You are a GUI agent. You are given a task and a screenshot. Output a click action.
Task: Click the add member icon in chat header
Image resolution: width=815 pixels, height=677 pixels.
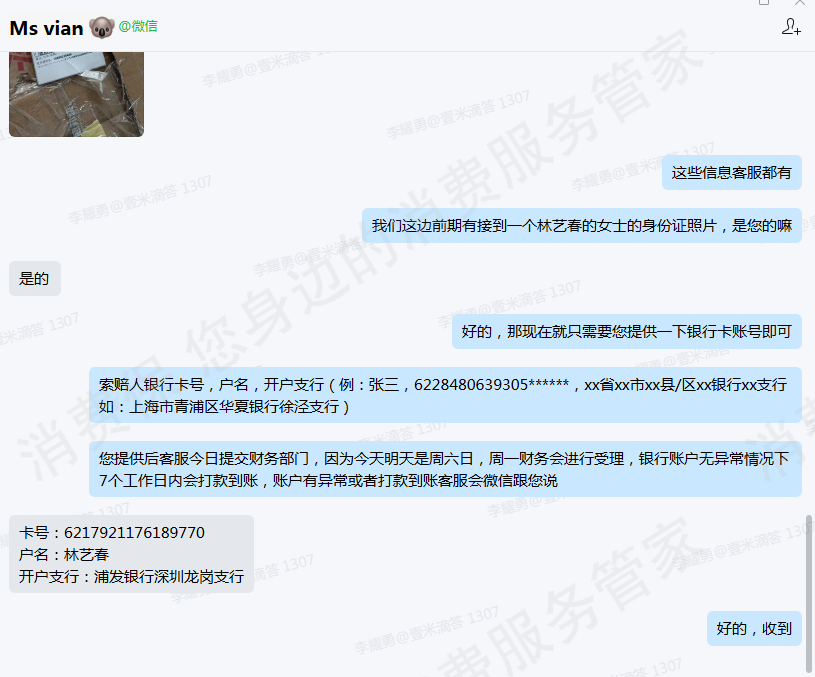pyautogui.click(x=791, y=27)
